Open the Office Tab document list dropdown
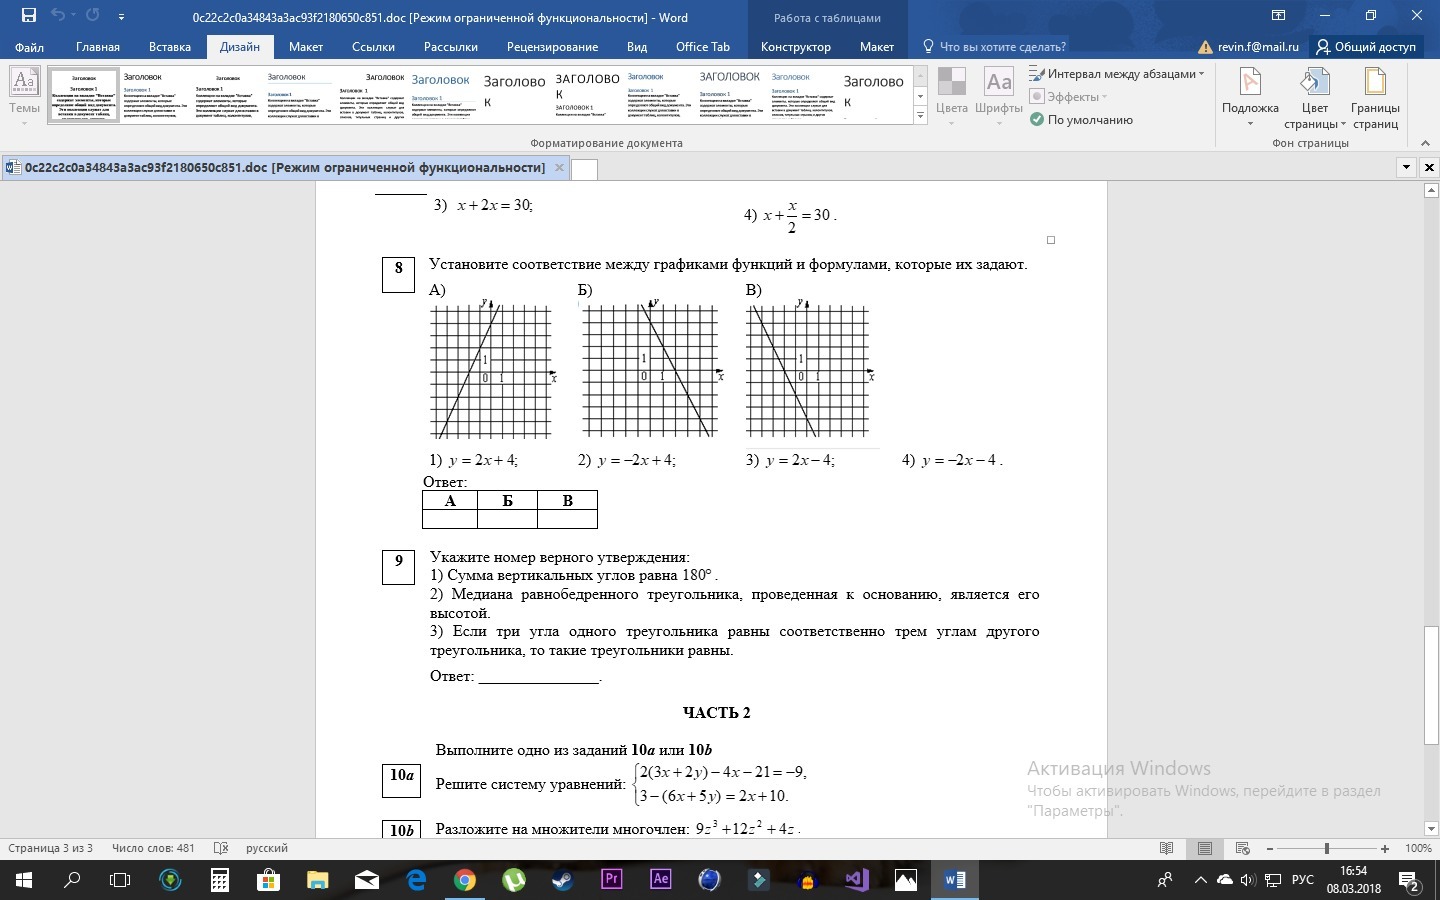Viewport: 1440px width, 900px height. click(x=1407, y=167)
